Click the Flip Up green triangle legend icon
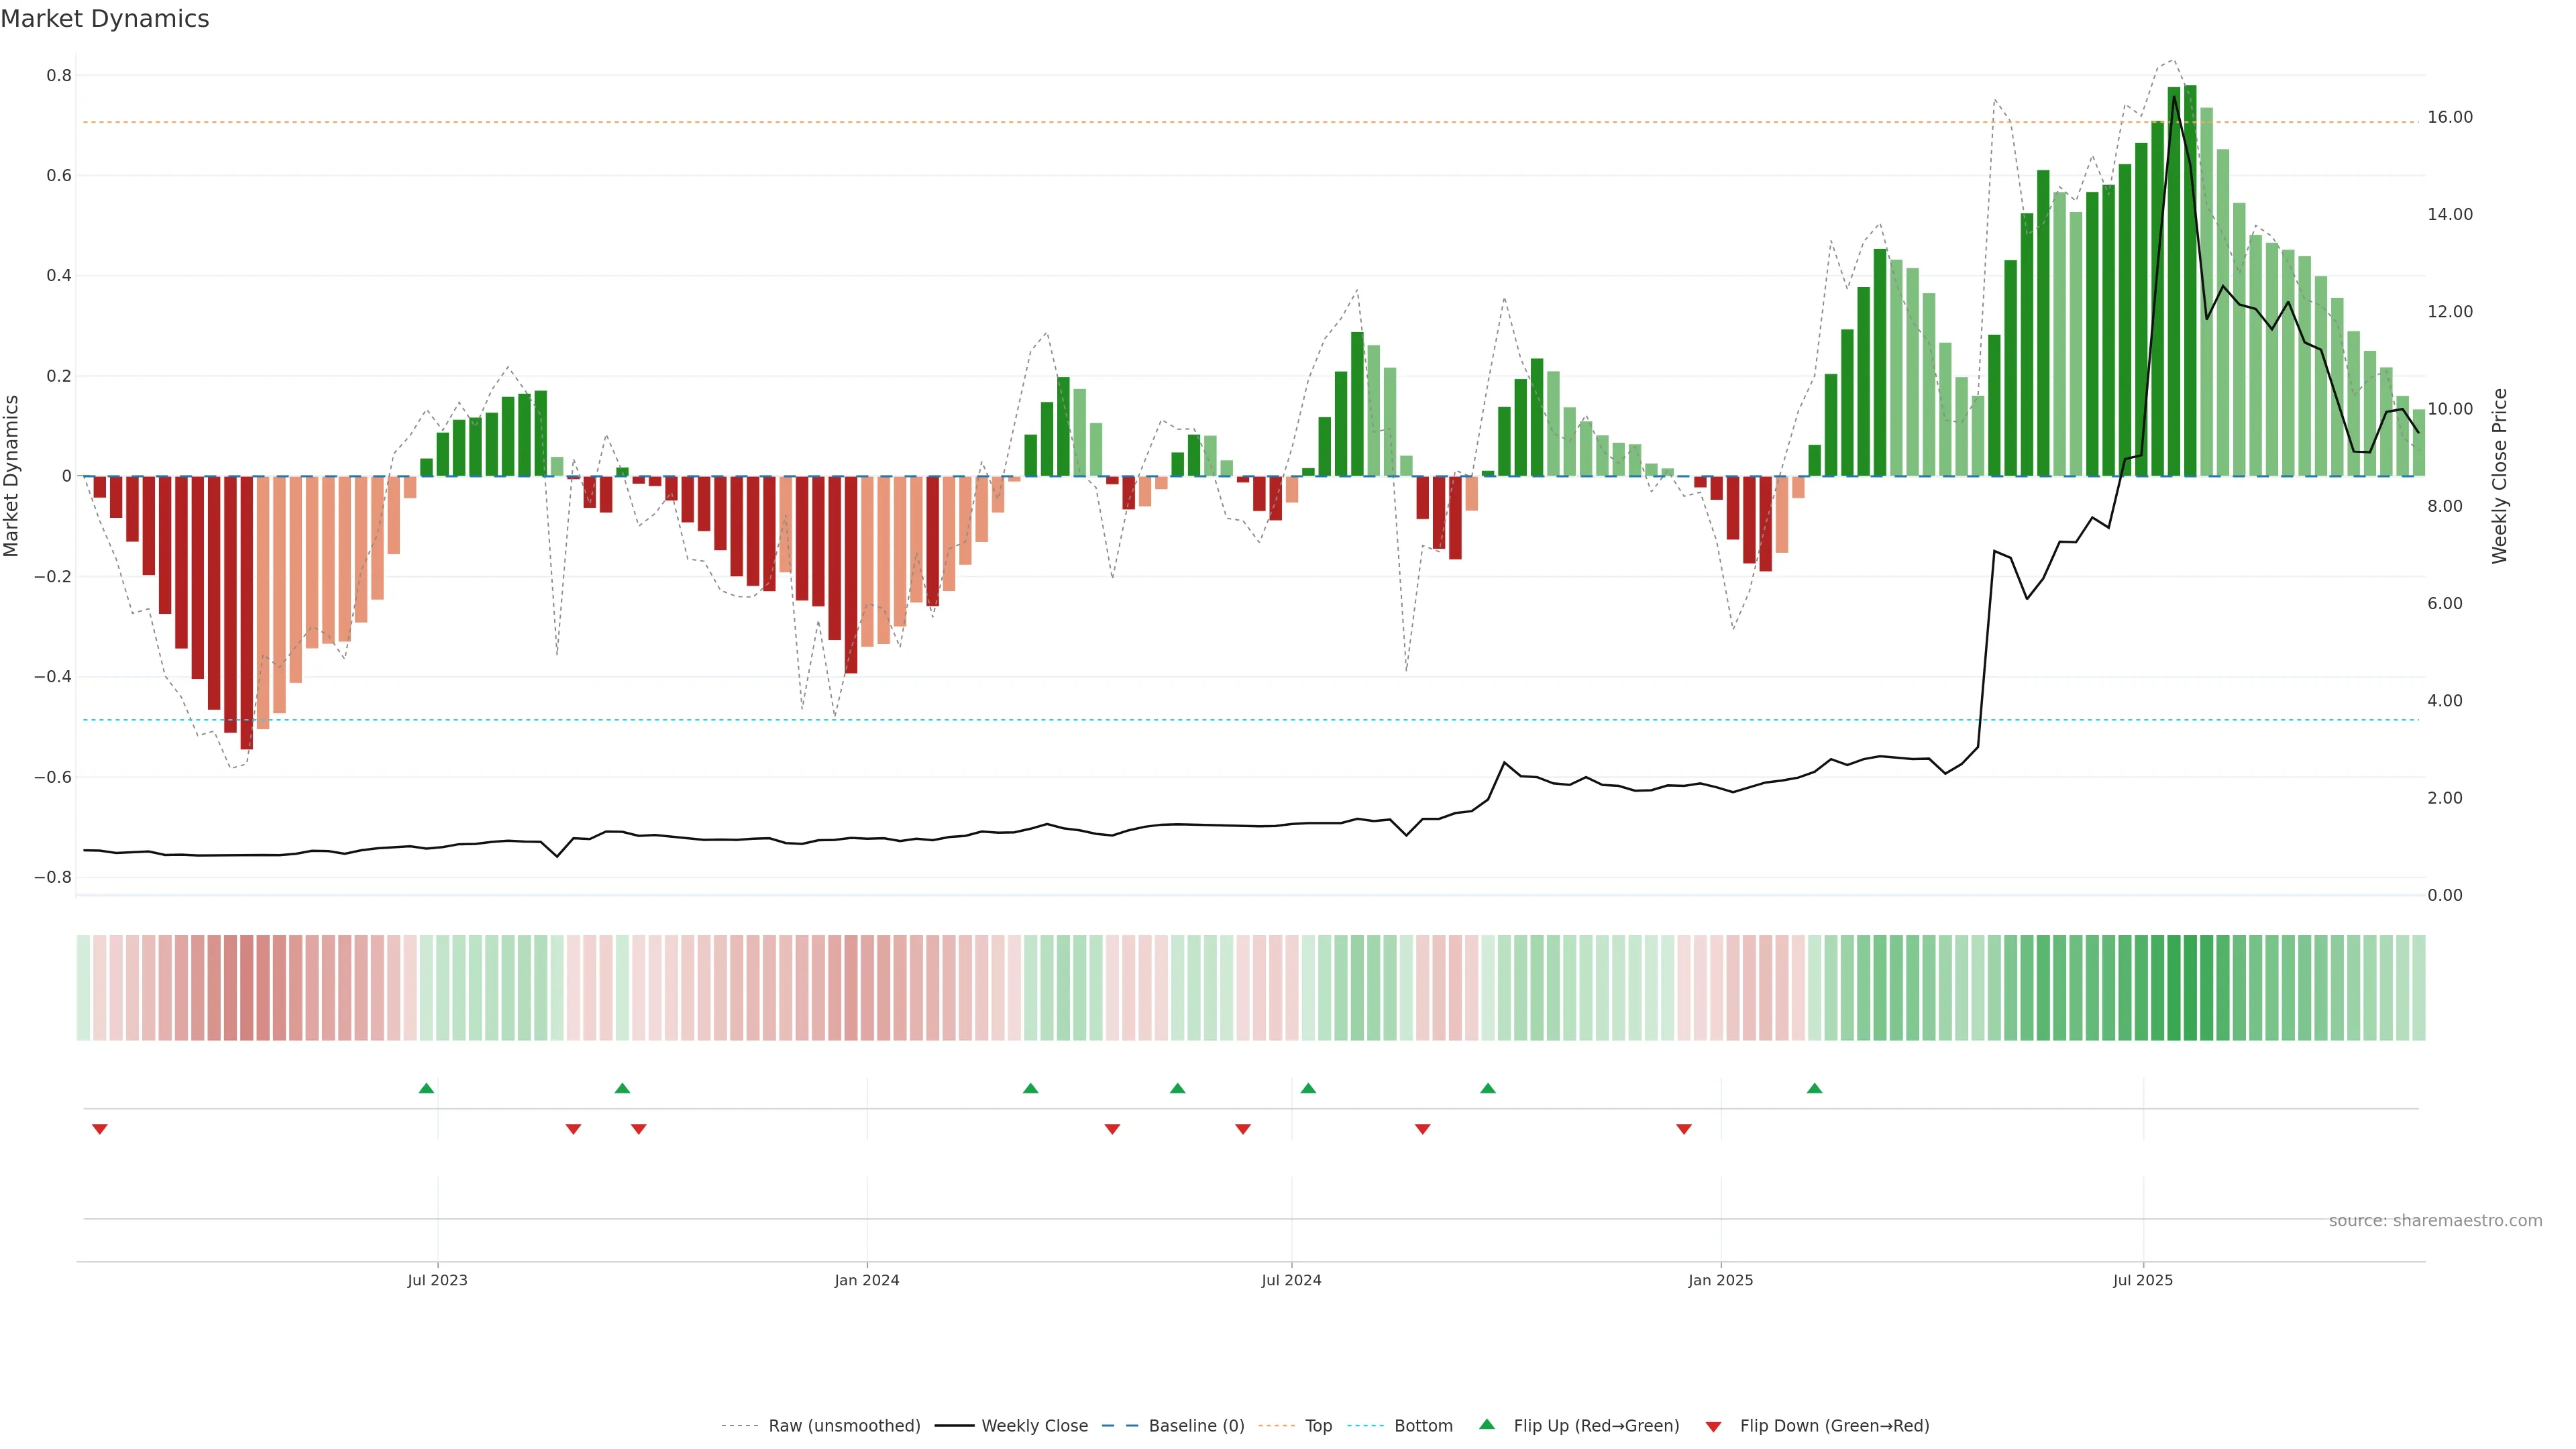 pos(1487,1424)
